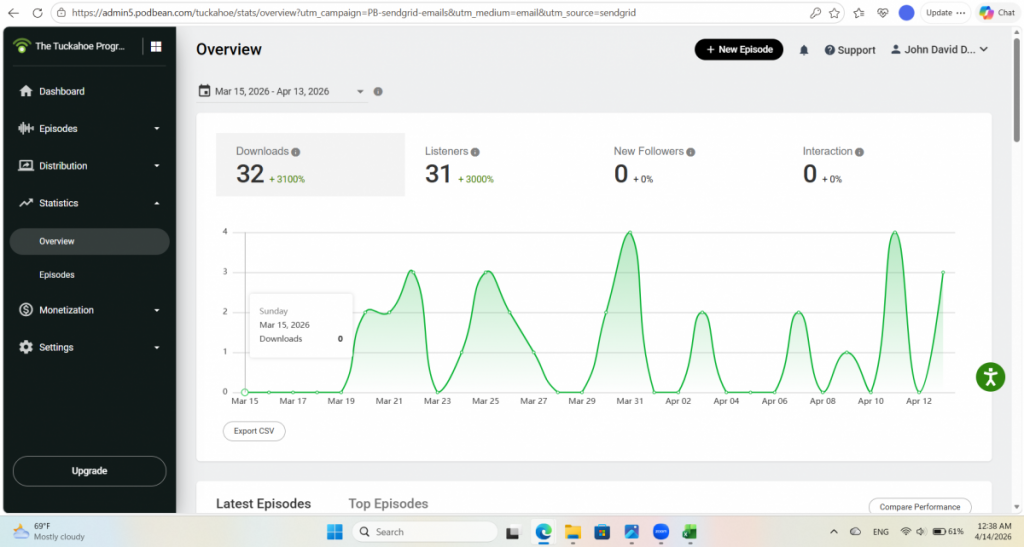Screen dimensions: 1024x547
Task: Switch to the Top Episodes tab
Action: (x=388, y=504)
